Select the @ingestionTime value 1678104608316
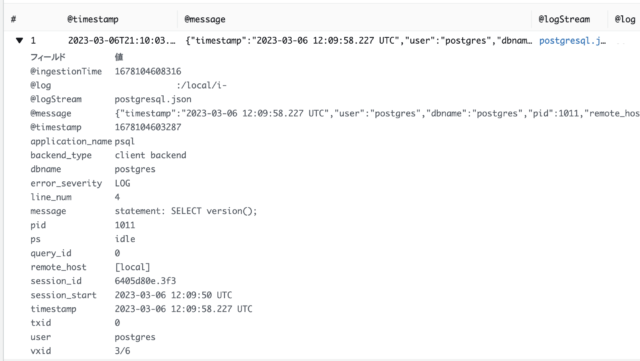This screenshot has height=361, width=640. tap(148, 71)
